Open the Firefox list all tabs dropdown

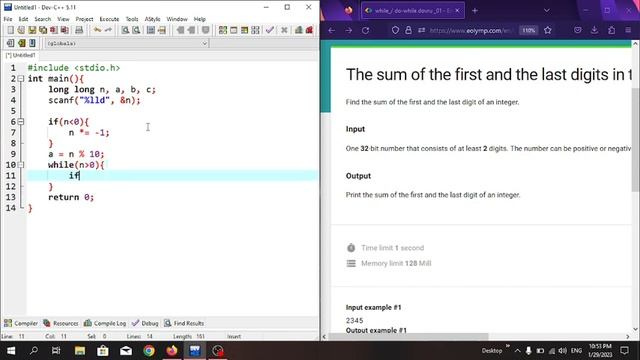click(547, 11)
